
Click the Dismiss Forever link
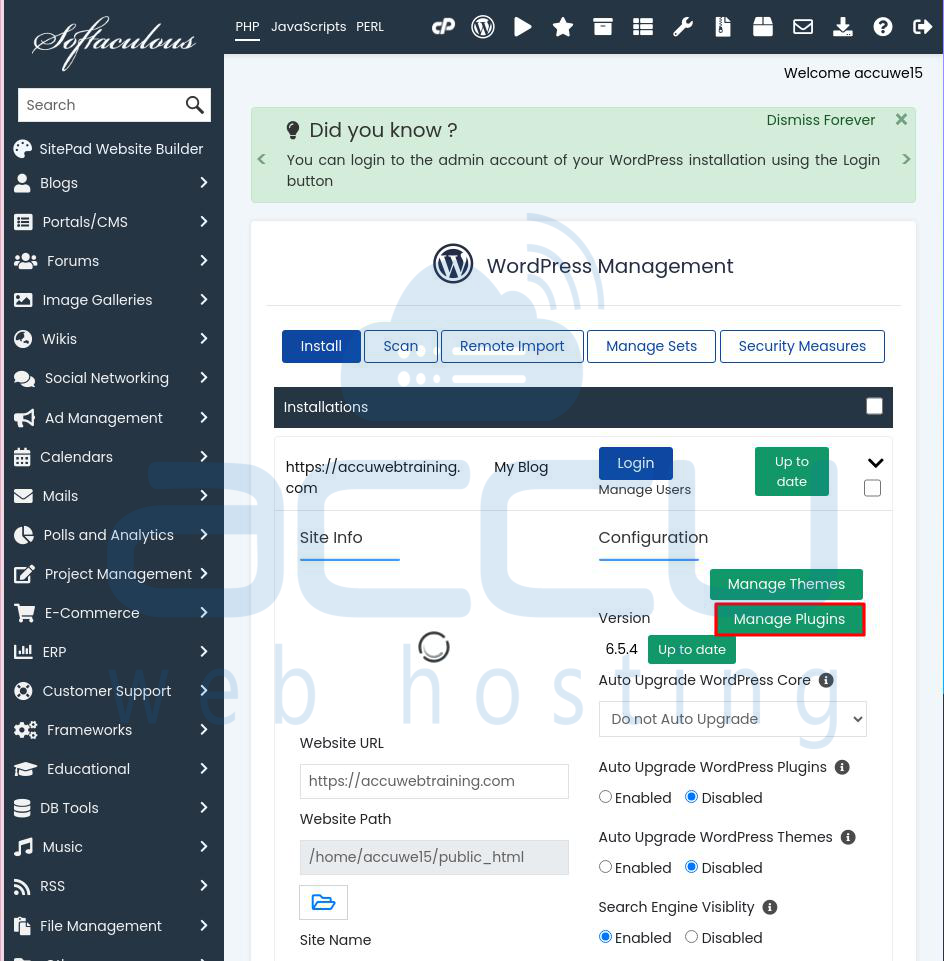coord(820,120)
